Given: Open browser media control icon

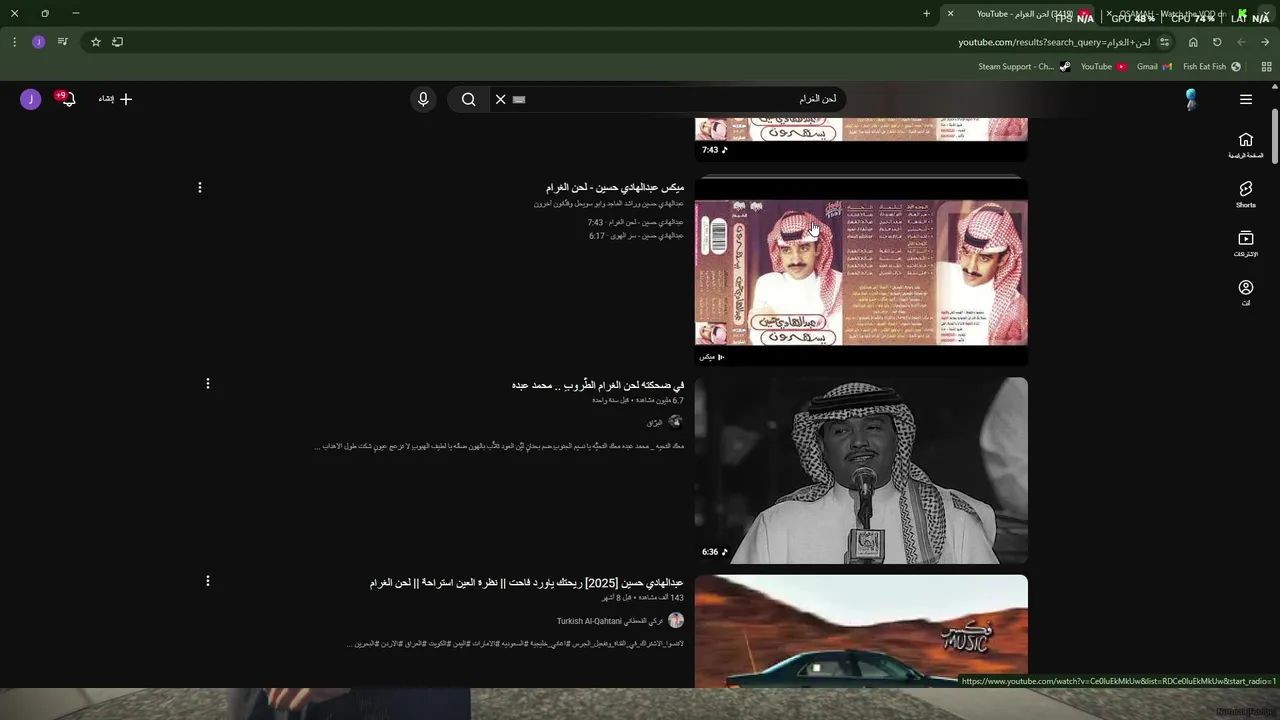Looking at the screenshot, I should pos(63,42).
